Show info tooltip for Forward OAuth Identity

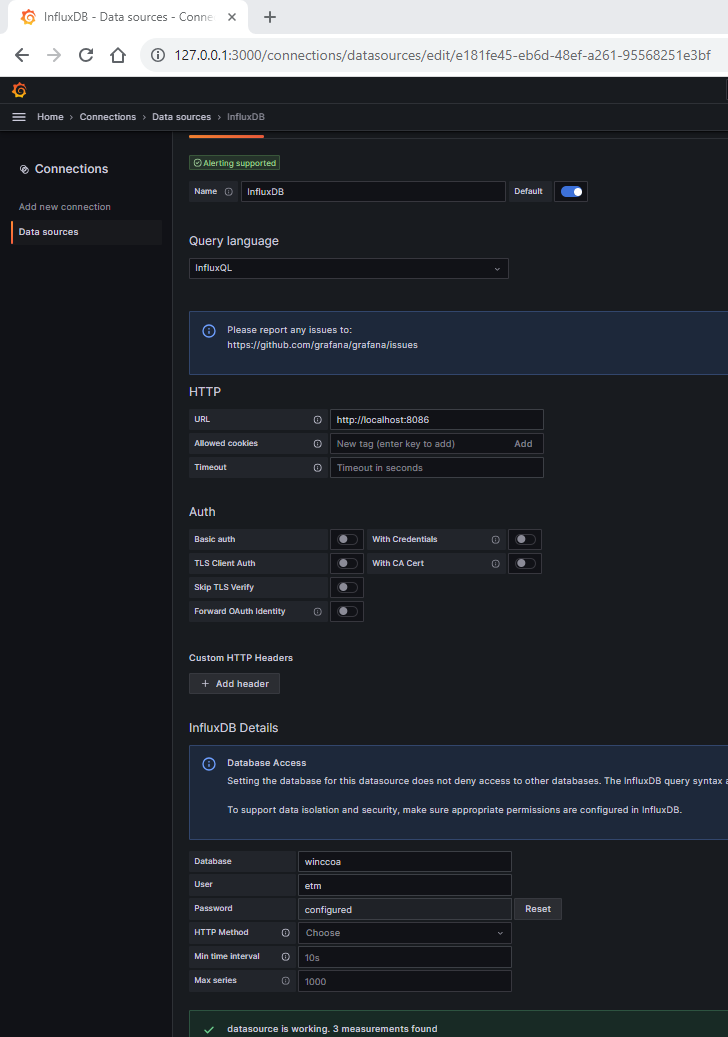click(317, 612)
